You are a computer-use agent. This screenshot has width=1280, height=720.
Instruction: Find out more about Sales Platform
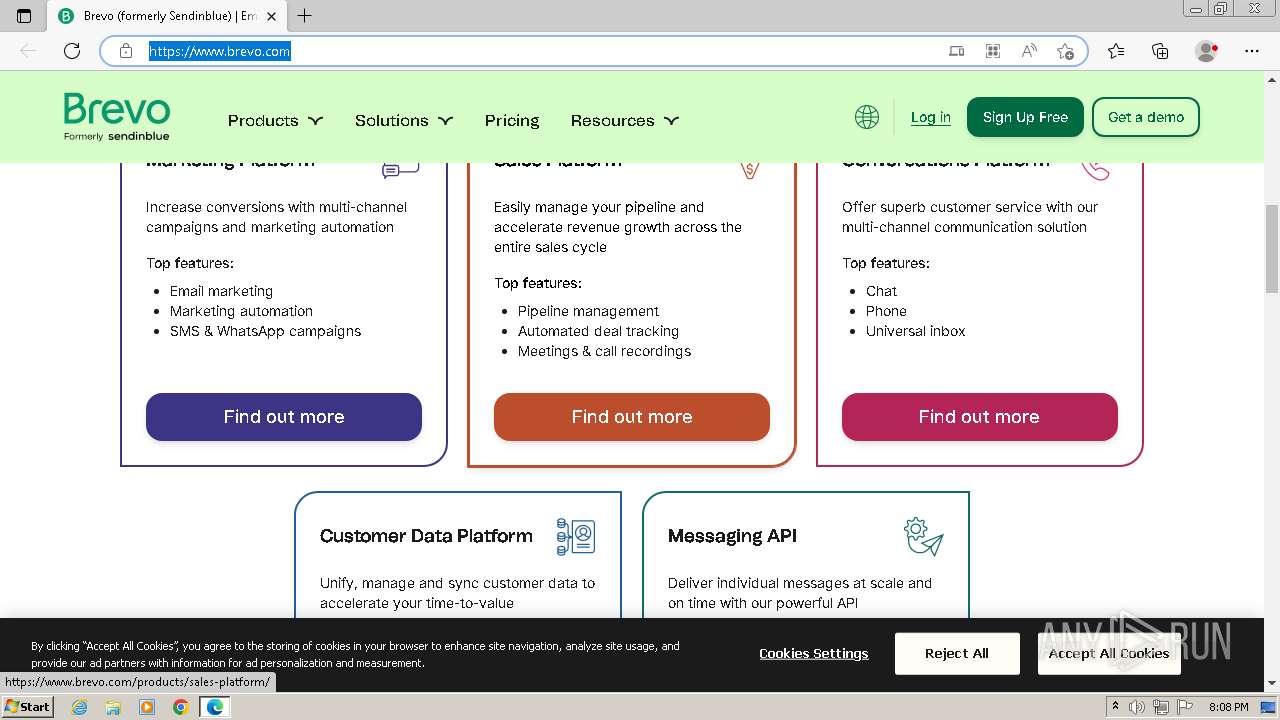[632, 417]
